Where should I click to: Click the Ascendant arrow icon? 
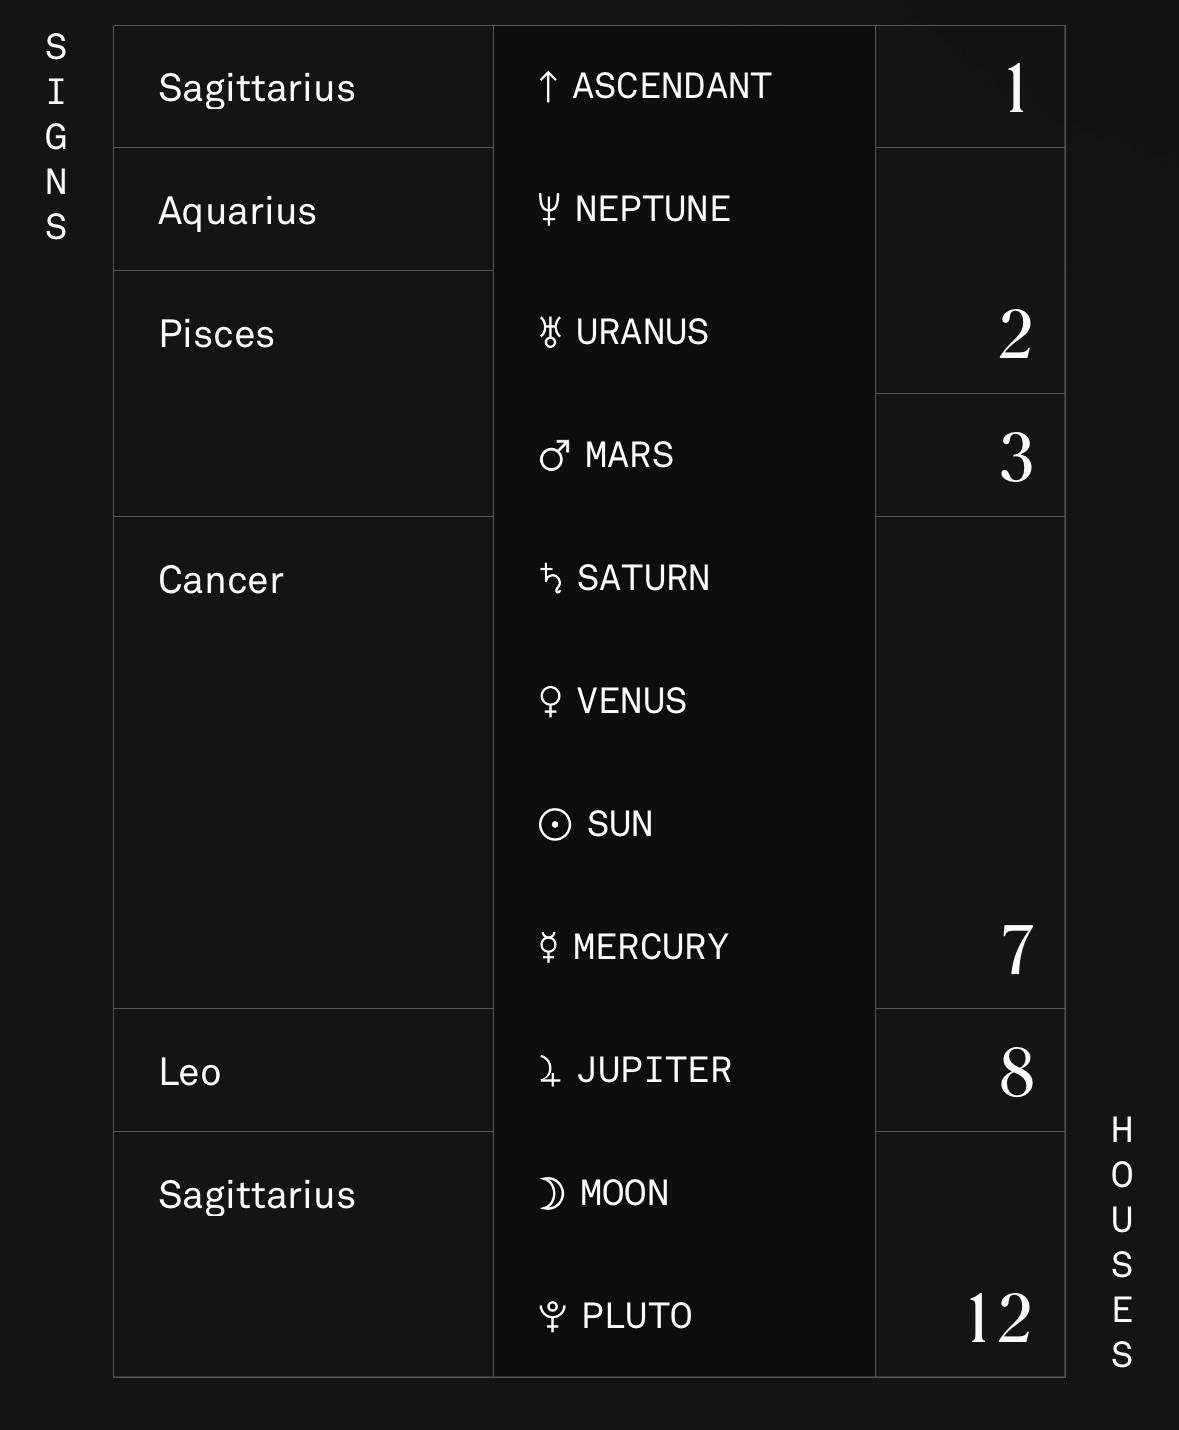(547, 87)
